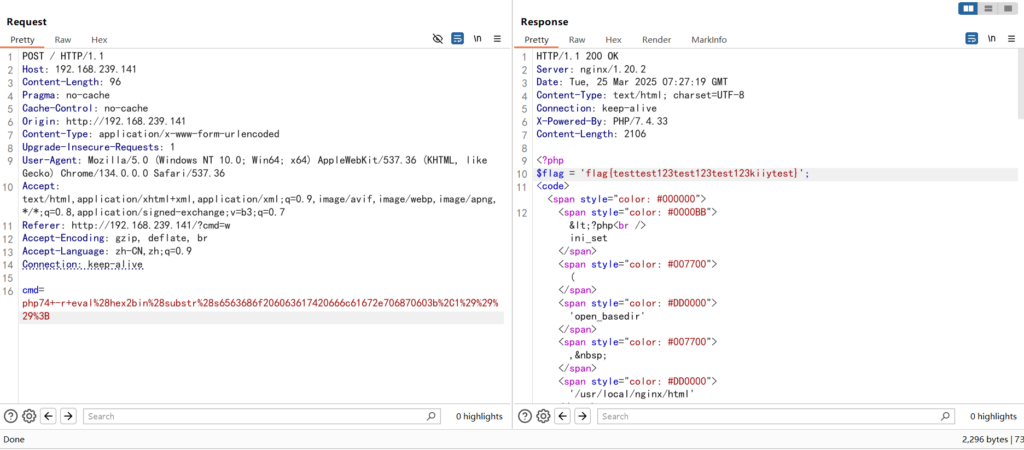Image resolution: width=1024 pixels, height=450 pixels.
Task: Toggle word wrap icon in Request panel
Action: pos(458,39)
